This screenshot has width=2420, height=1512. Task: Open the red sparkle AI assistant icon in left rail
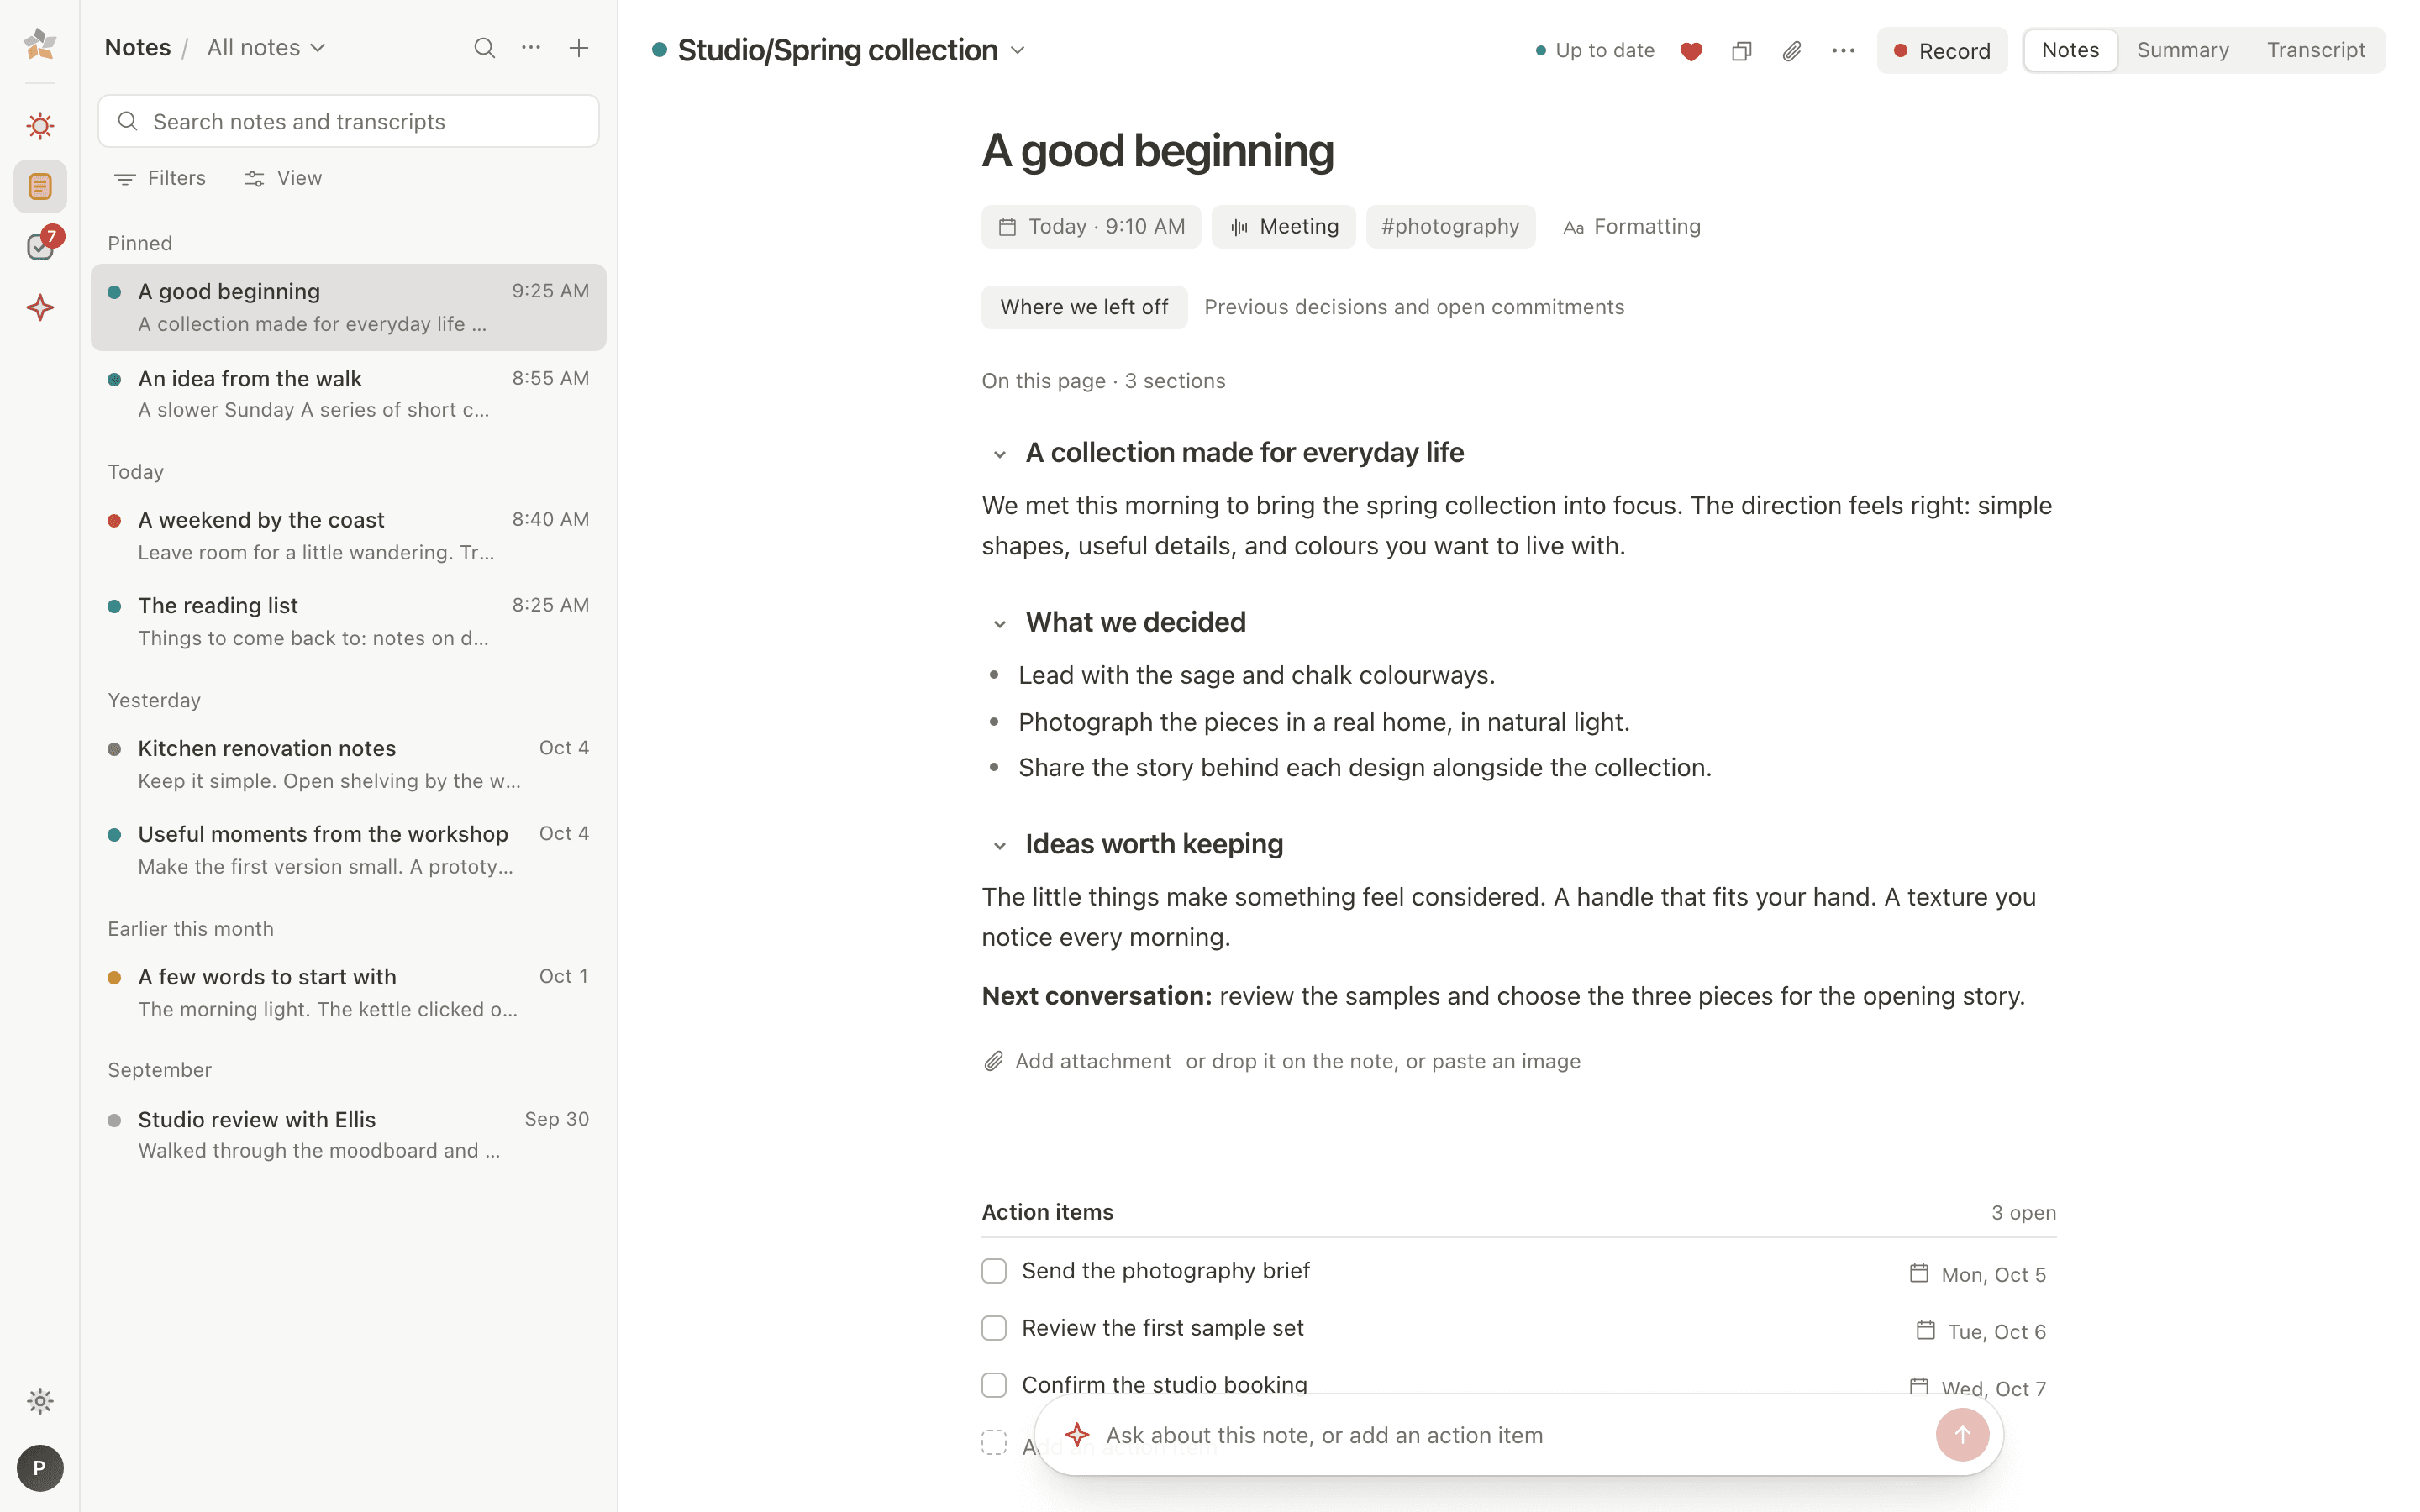point(40,307)
